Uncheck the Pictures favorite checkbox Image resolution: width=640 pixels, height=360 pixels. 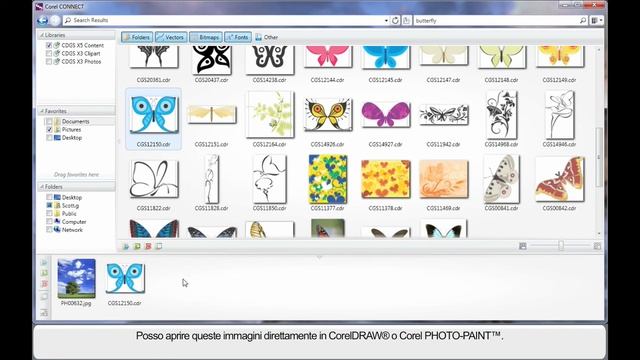click(49, 129)
